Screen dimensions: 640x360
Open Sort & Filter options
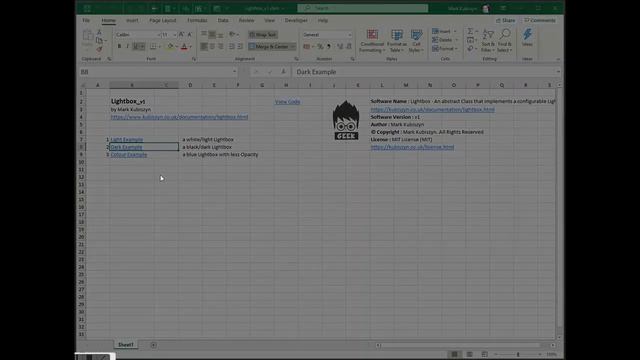pyautogui.click(x=488, y=41)
